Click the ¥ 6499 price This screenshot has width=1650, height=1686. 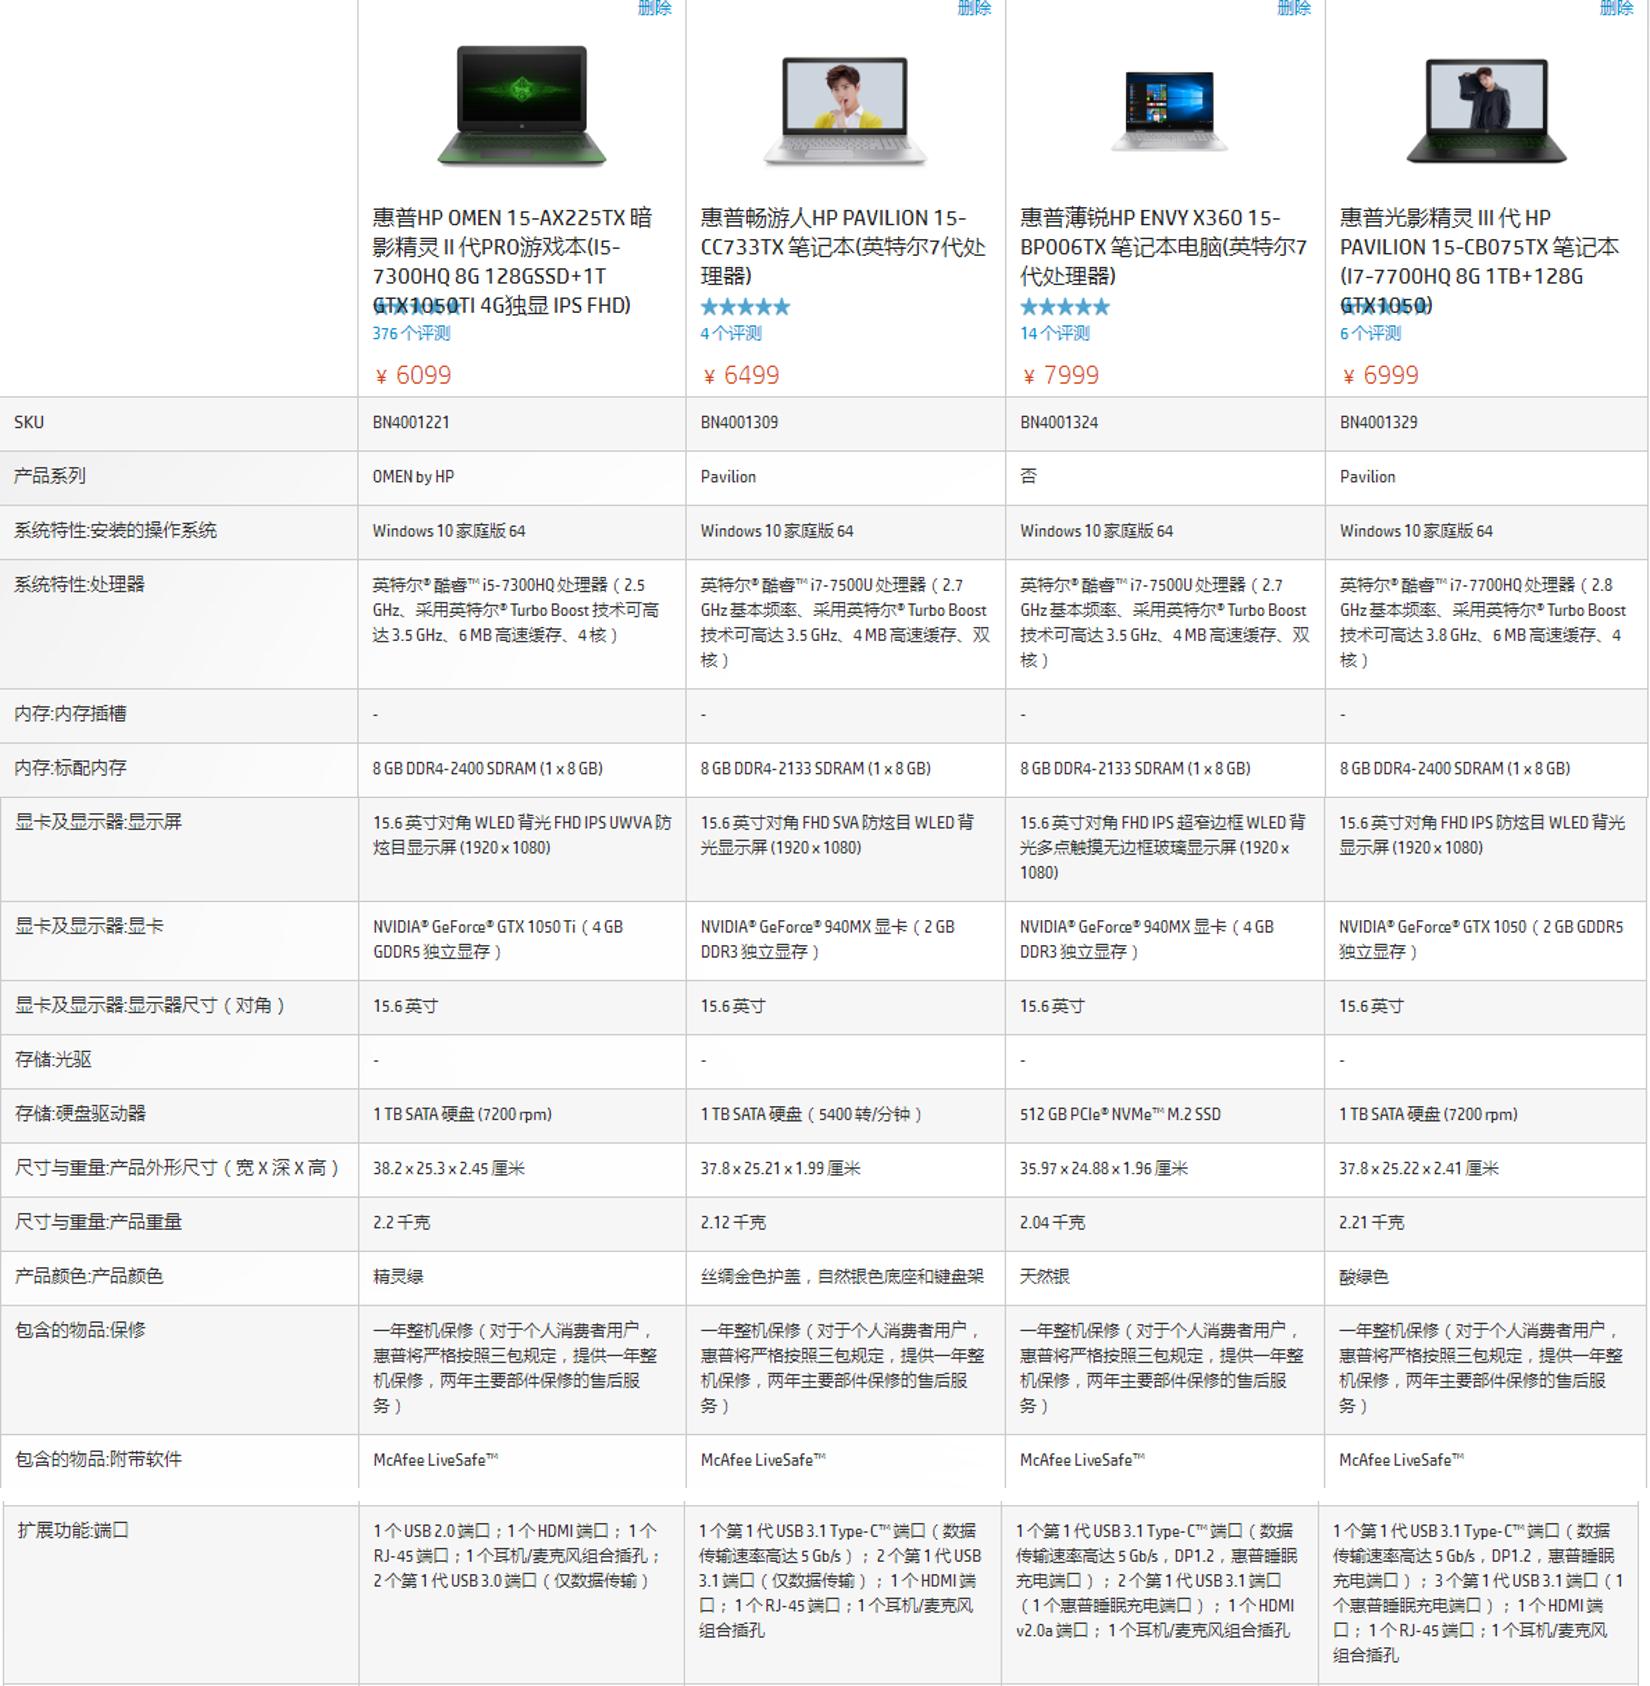point(741,375)
